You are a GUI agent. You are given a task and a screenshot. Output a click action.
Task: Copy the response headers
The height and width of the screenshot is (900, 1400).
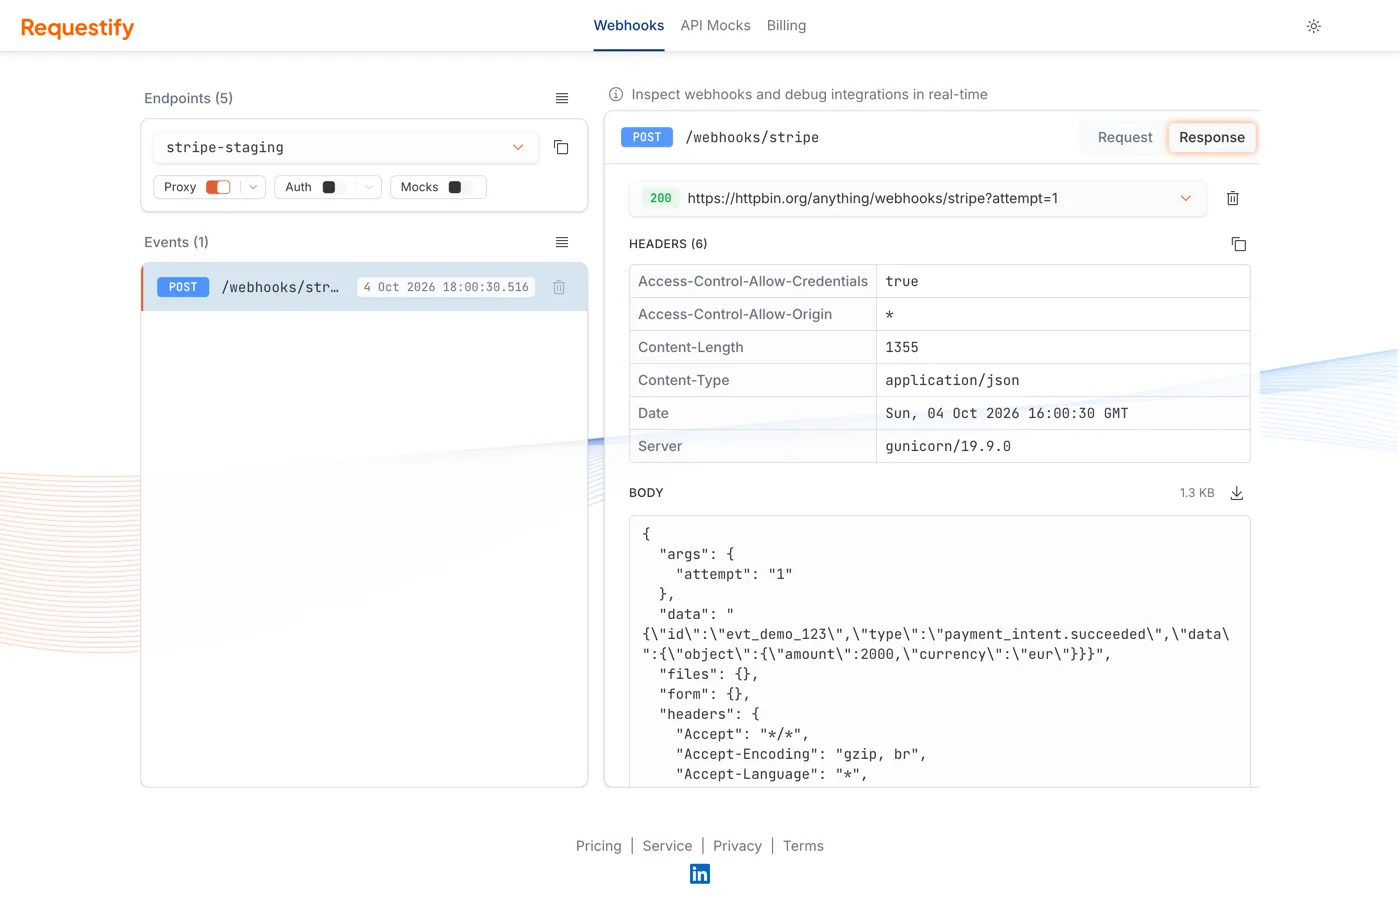click(1238, 244)
